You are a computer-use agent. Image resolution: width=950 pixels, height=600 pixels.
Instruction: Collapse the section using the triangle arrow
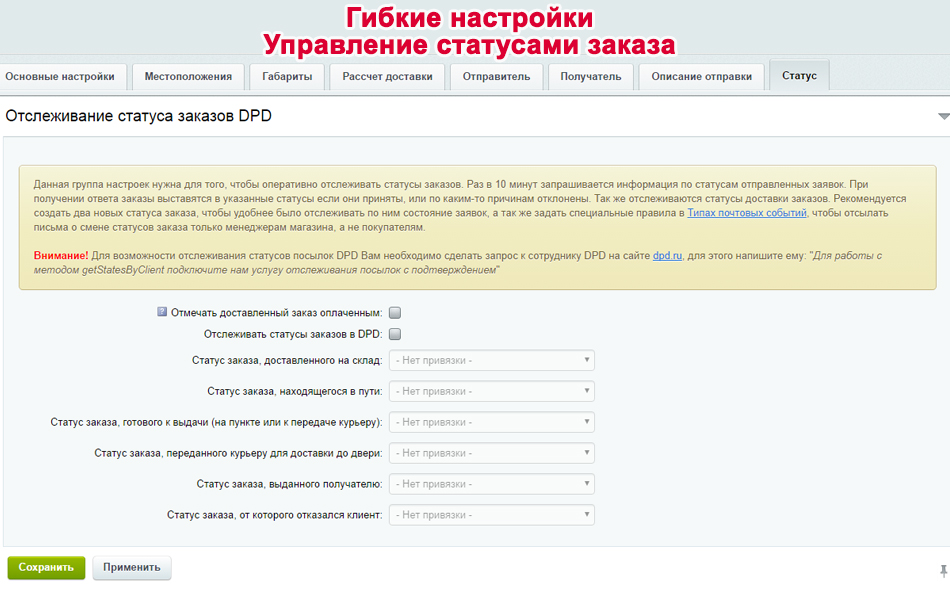coord(943,116)
